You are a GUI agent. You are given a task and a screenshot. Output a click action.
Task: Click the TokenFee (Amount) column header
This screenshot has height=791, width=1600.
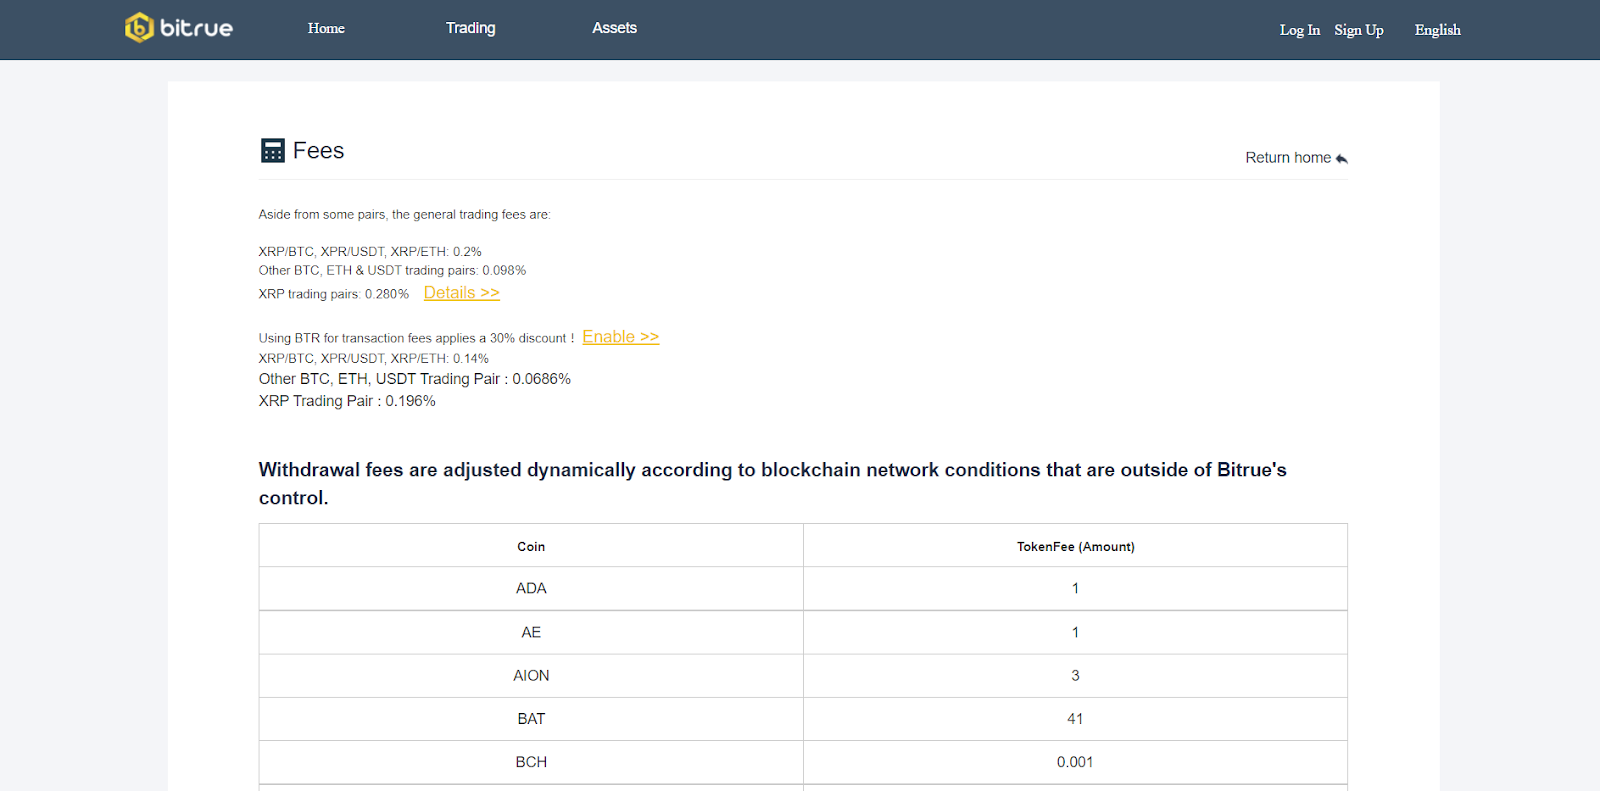tap(1075, 547)
